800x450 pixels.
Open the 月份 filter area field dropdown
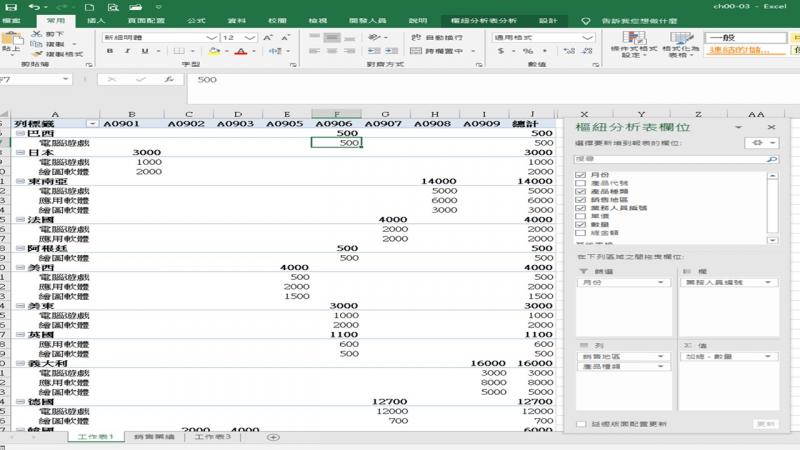(661, 282)
